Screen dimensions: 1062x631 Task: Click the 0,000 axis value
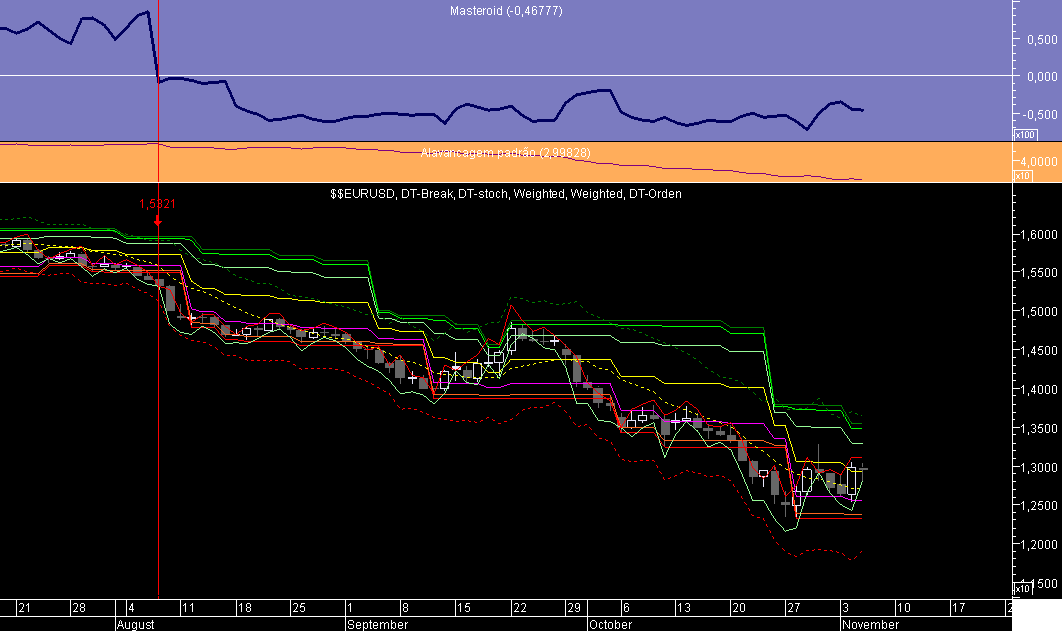pos(1042,77)
